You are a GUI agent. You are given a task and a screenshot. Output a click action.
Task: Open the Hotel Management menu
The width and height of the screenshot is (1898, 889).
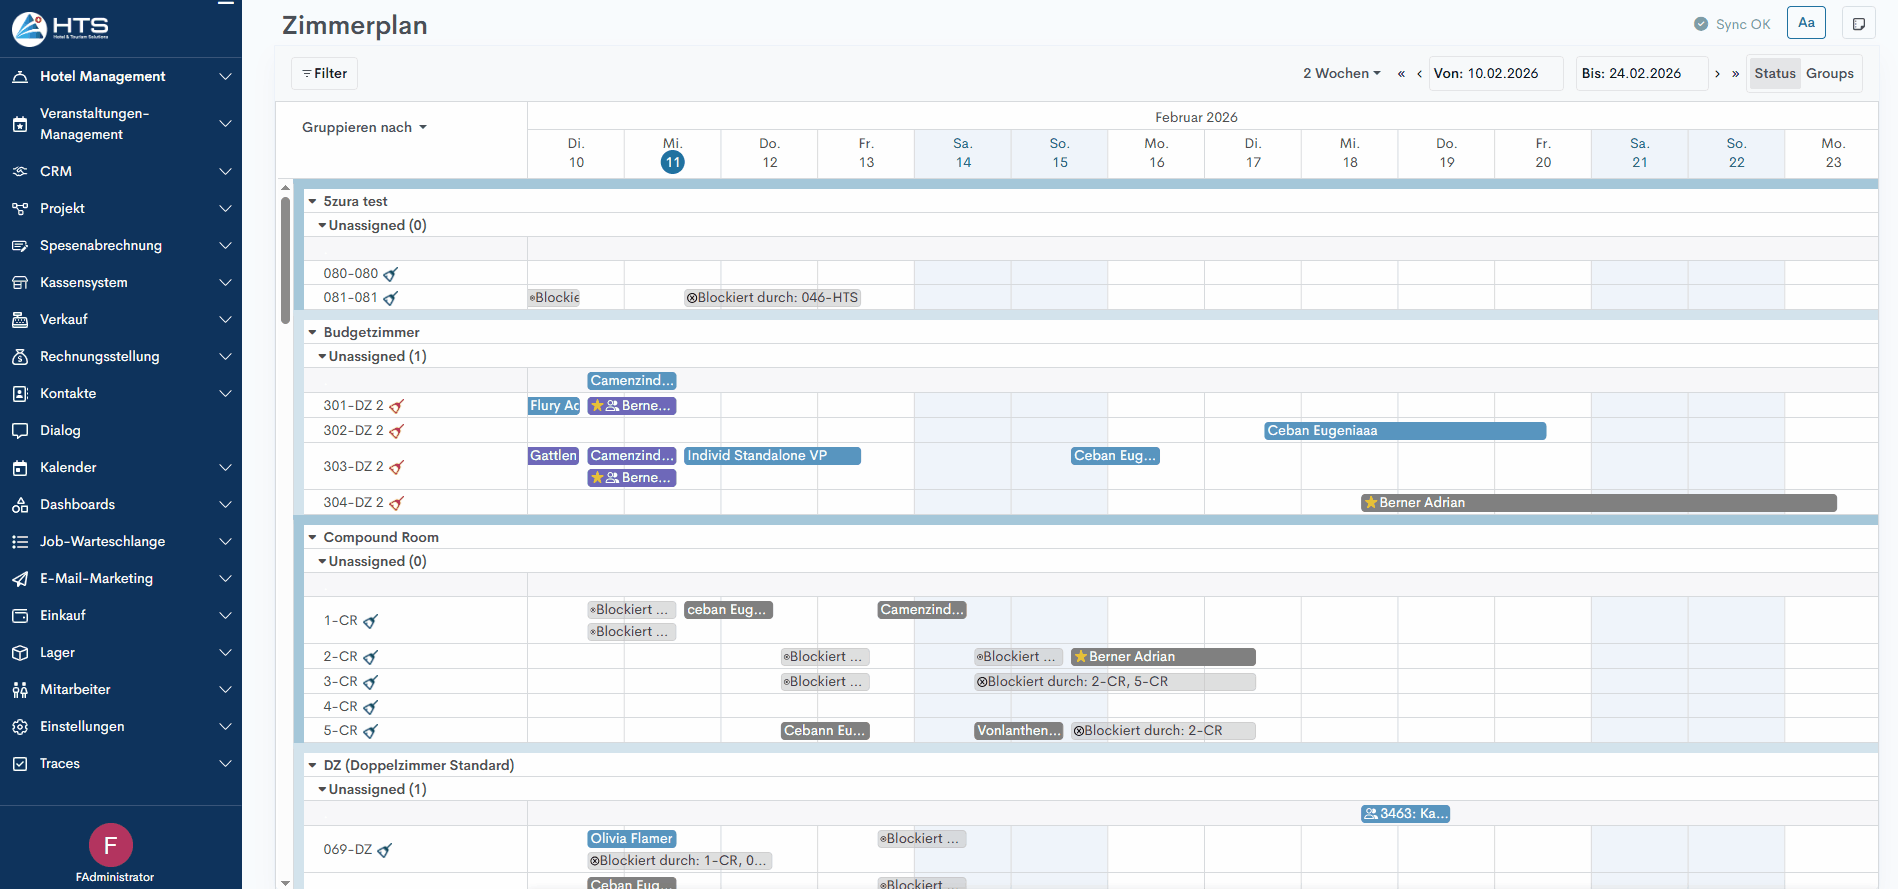click(120, 77)
